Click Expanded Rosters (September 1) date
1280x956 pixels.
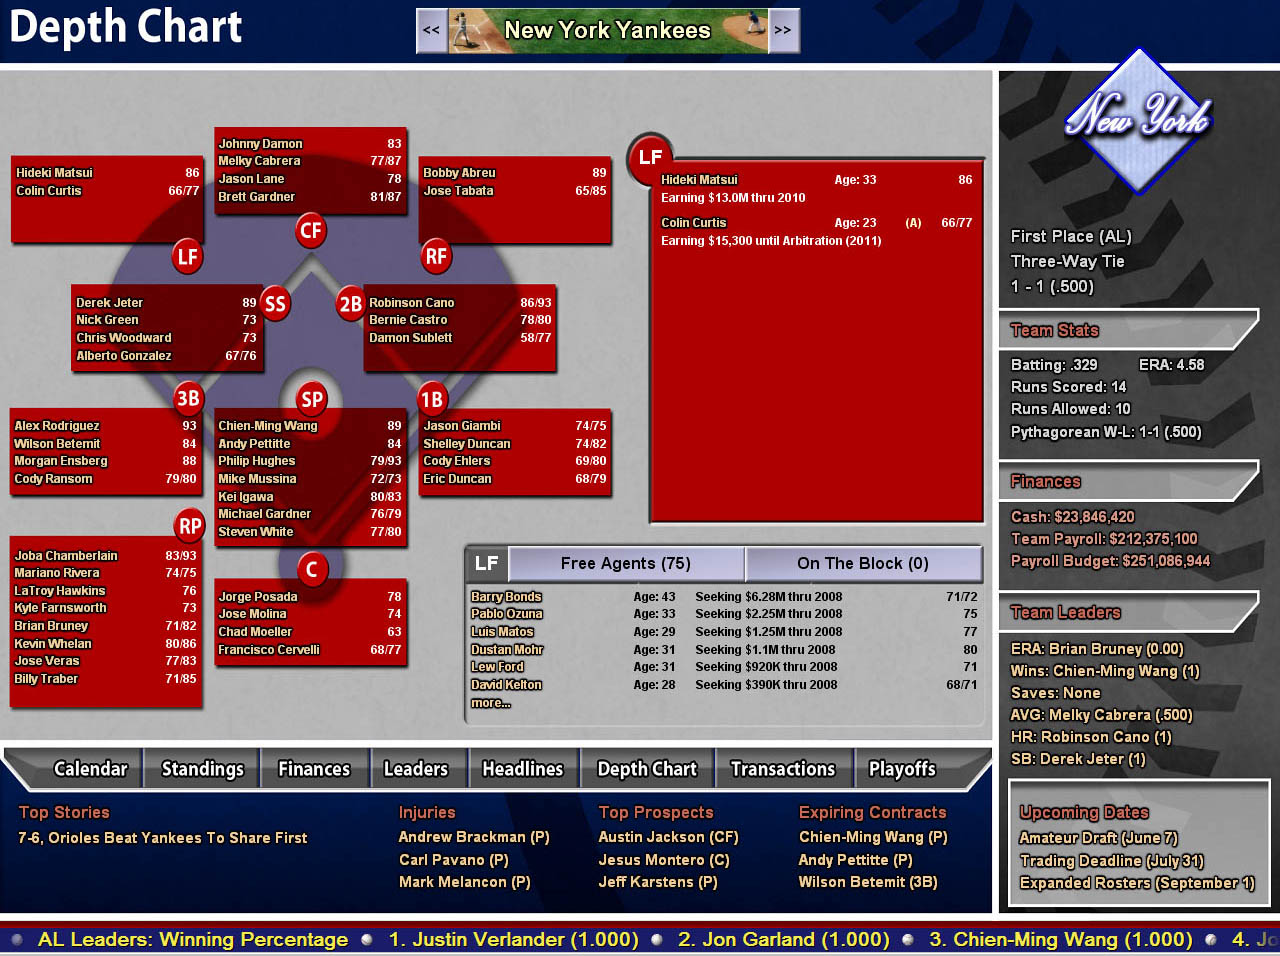pos(1137,883)
